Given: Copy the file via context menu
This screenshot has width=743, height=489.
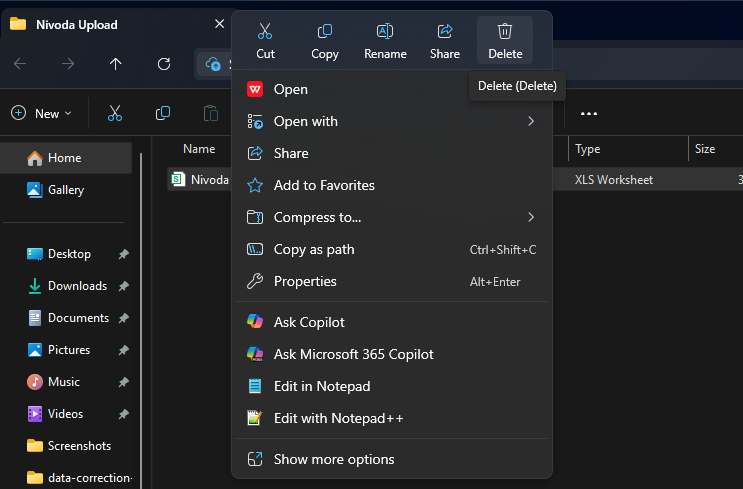Looking at the screenshot, I should coord(325,41).
